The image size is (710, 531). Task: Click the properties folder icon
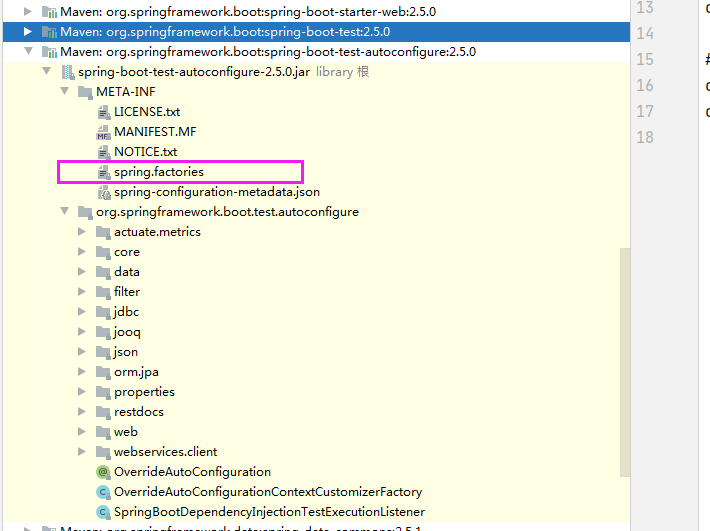pyautogui.click(x=103, y=392)
